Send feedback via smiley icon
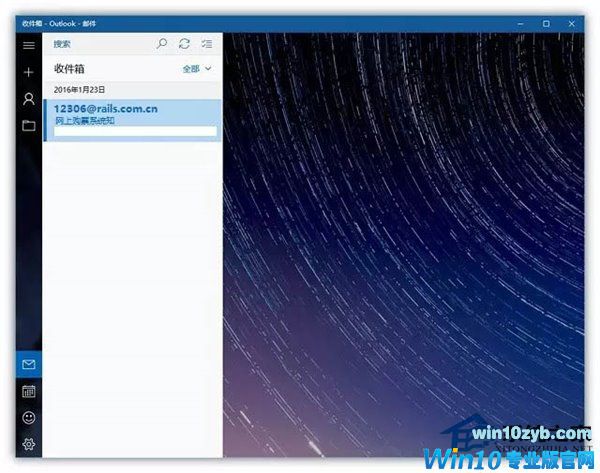This screenshot has height=473, width=600. 29,418
